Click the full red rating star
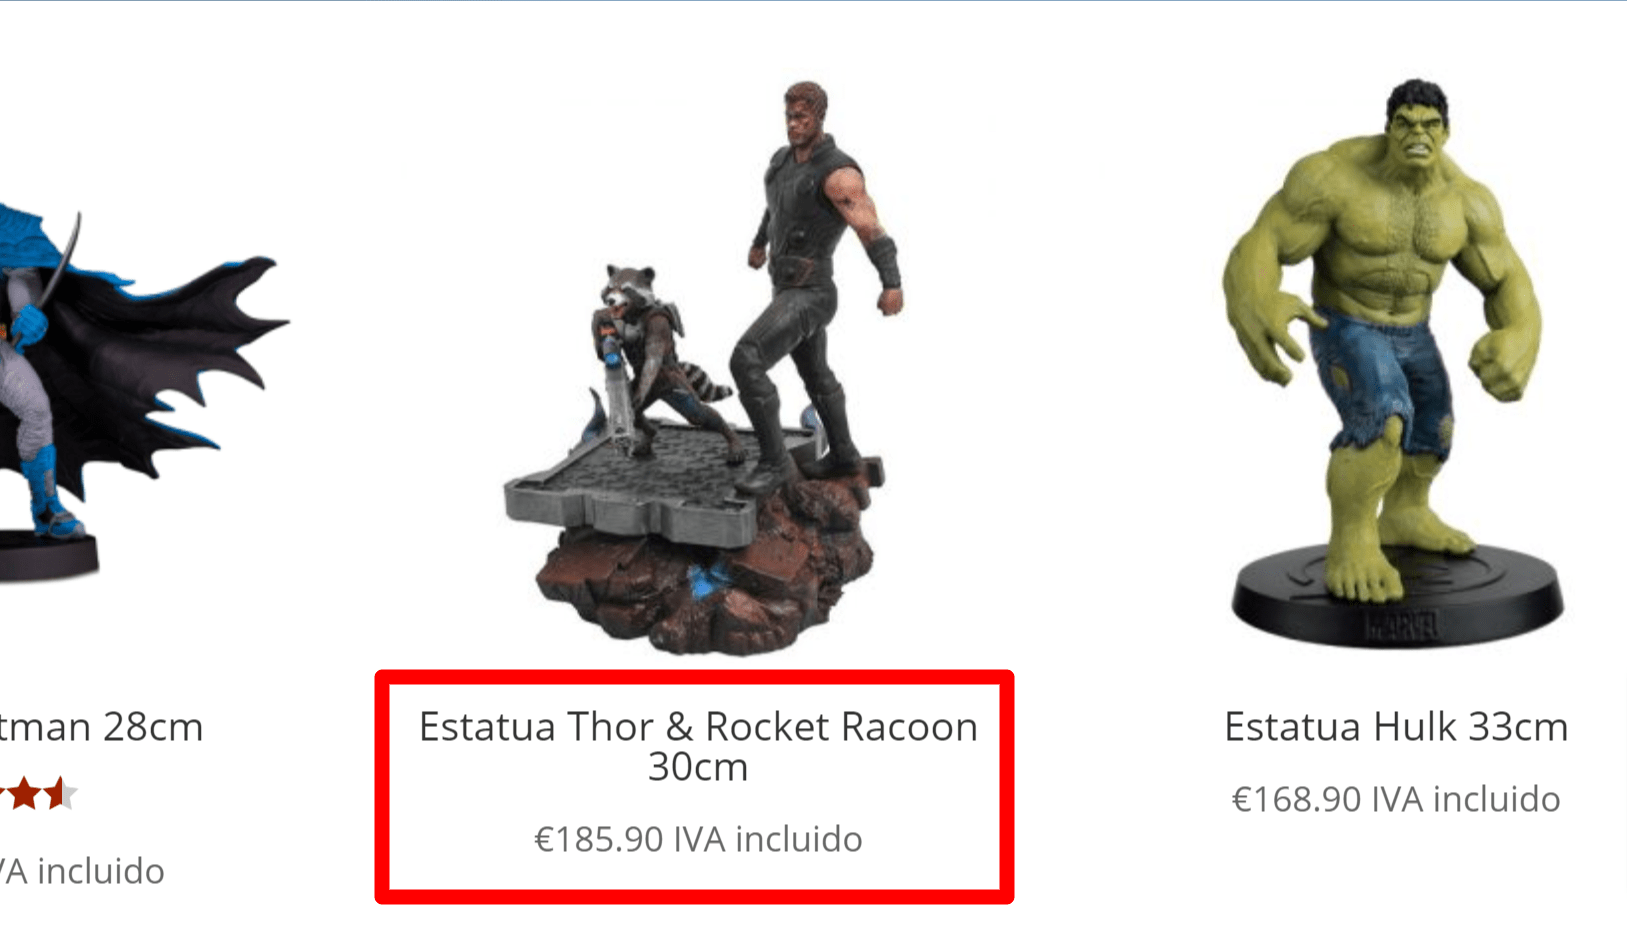Viewport: 1627px width, 940px height. (24, 794)
